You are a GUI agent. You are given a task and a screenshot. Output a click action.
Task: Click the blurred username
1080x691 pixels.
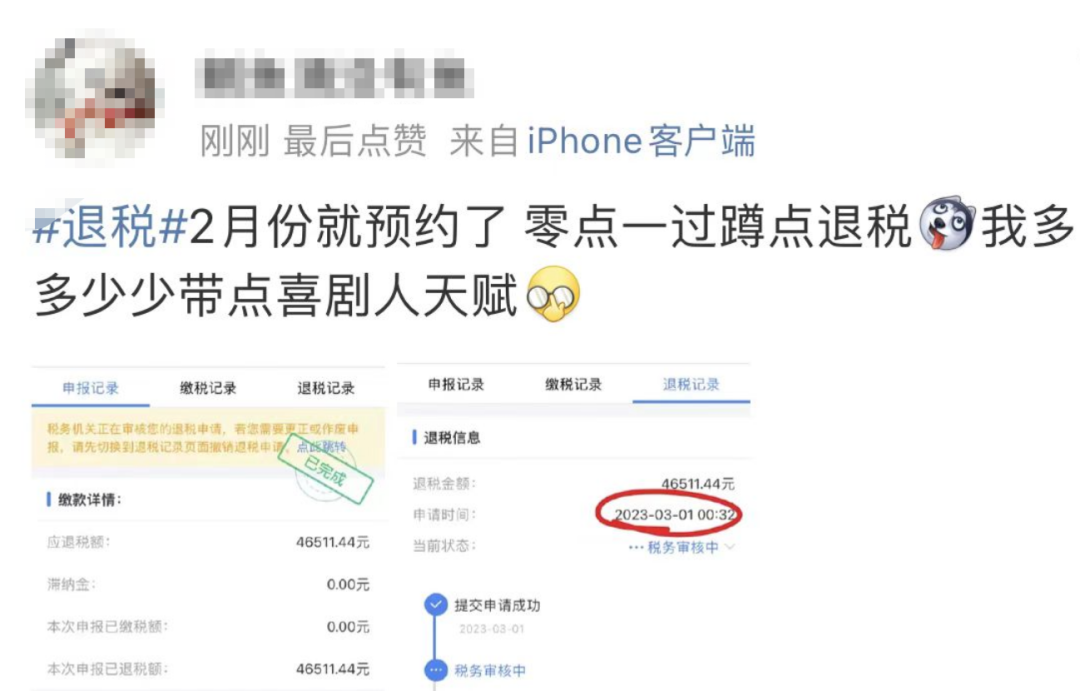click(x=333, y=76)
